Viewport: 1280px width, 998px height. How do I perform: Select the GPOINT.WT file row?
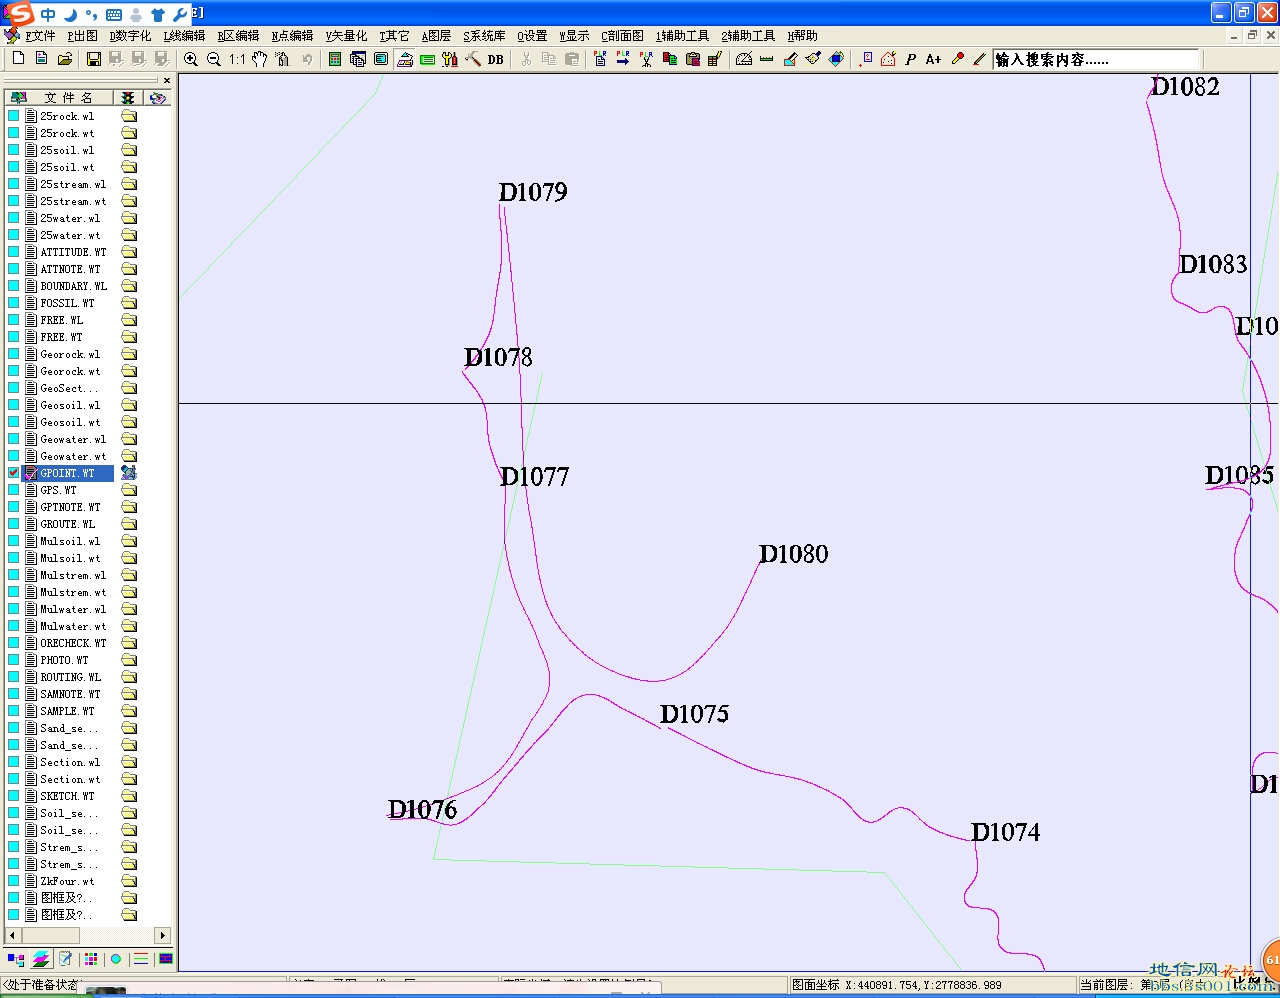pos(67,473)
